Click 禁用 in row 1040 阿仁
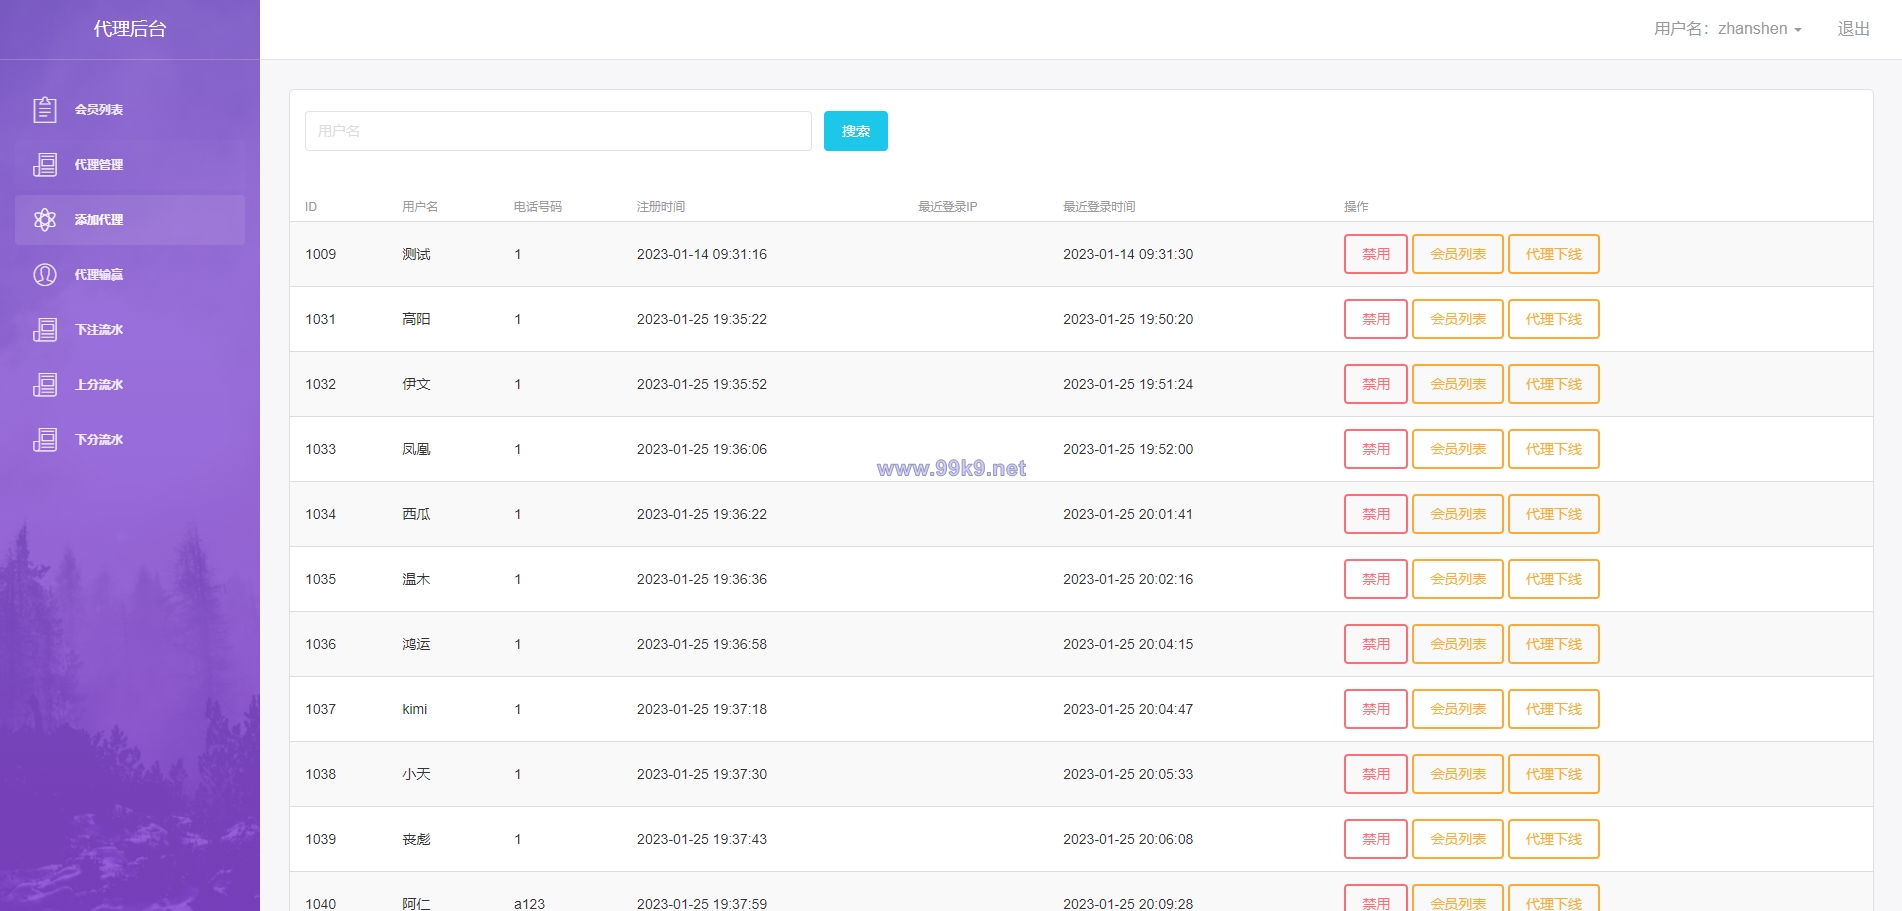The image size is (1902, 911). click(1376, 898)
